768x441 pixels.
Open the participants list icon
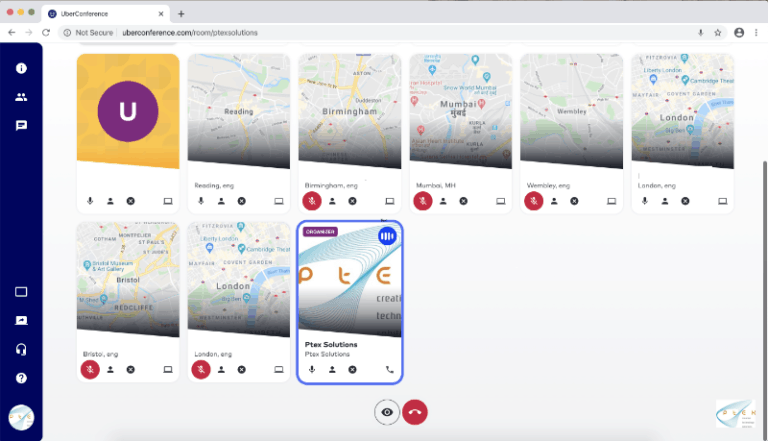point(21,97)
